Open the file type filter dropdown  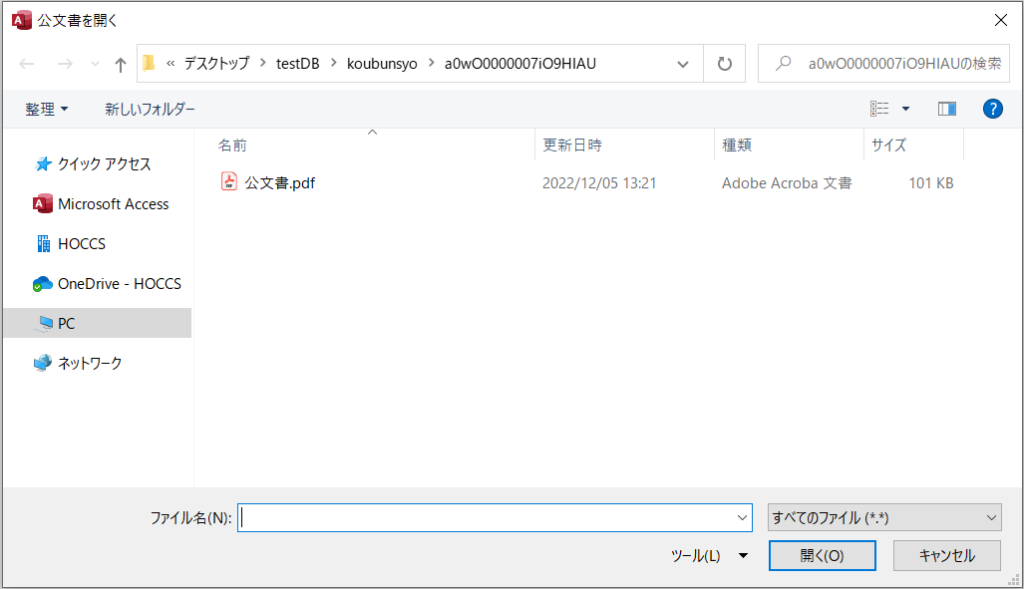tap(883, 517)
